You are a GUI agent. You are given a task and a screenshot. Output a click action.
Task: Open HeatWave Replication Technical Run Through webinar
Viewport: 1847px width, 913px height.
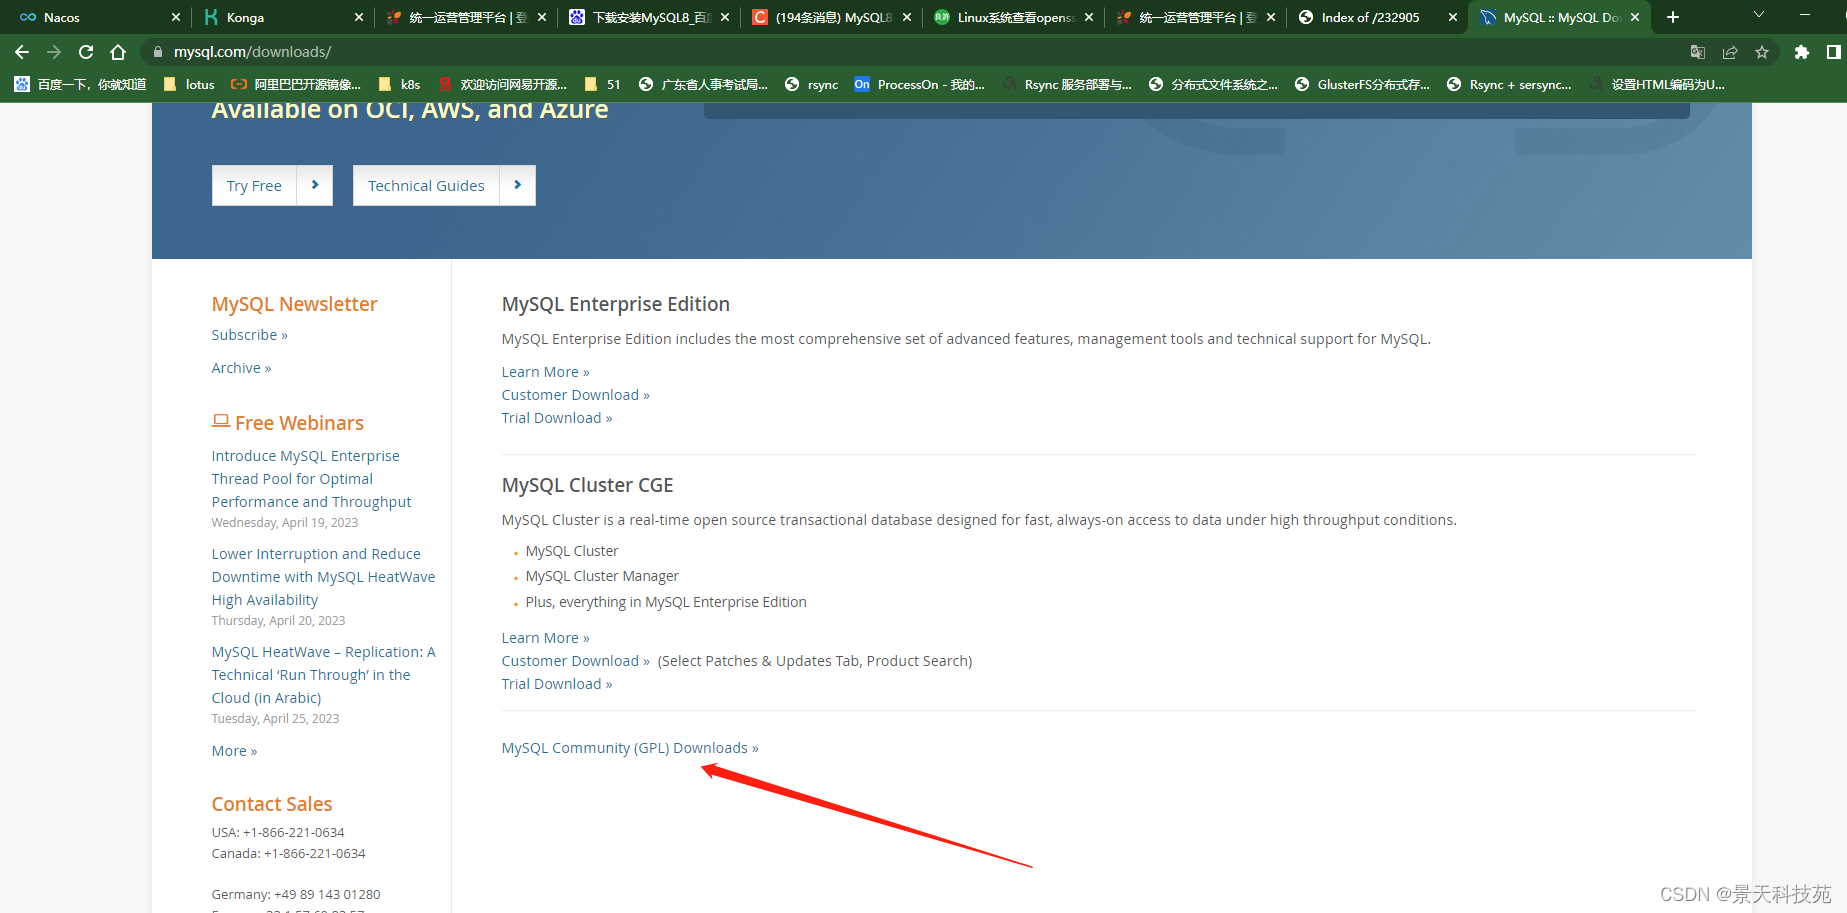pos(323,675)
